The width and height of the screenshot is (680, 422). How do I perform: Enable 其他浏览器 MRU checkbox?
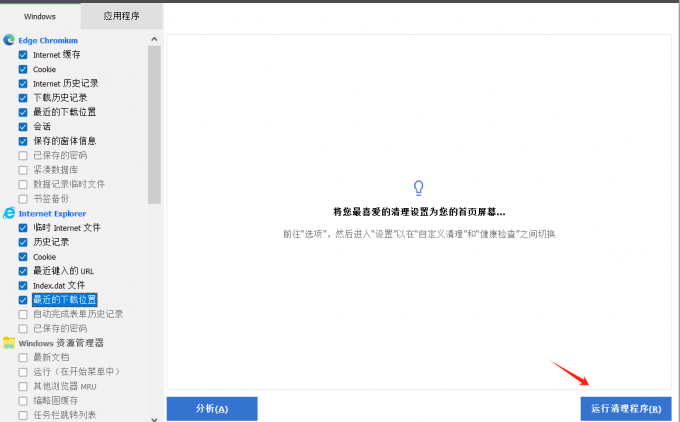coord(23,386)
